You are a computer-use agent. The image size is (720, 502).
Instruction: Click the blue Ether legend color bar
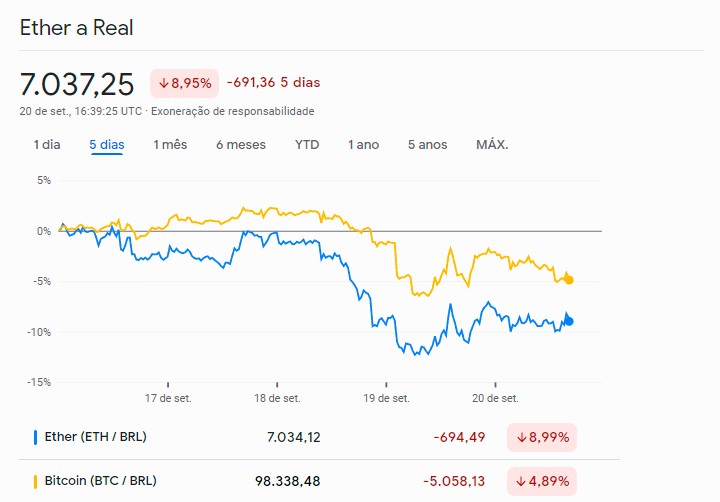coord(35,437)
